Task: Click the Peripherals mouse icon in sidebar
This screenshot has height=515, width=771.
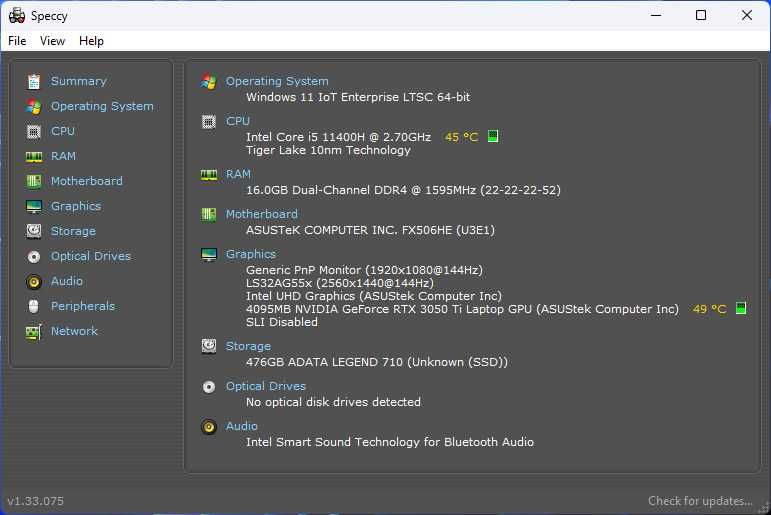Action: click(34, 306)
